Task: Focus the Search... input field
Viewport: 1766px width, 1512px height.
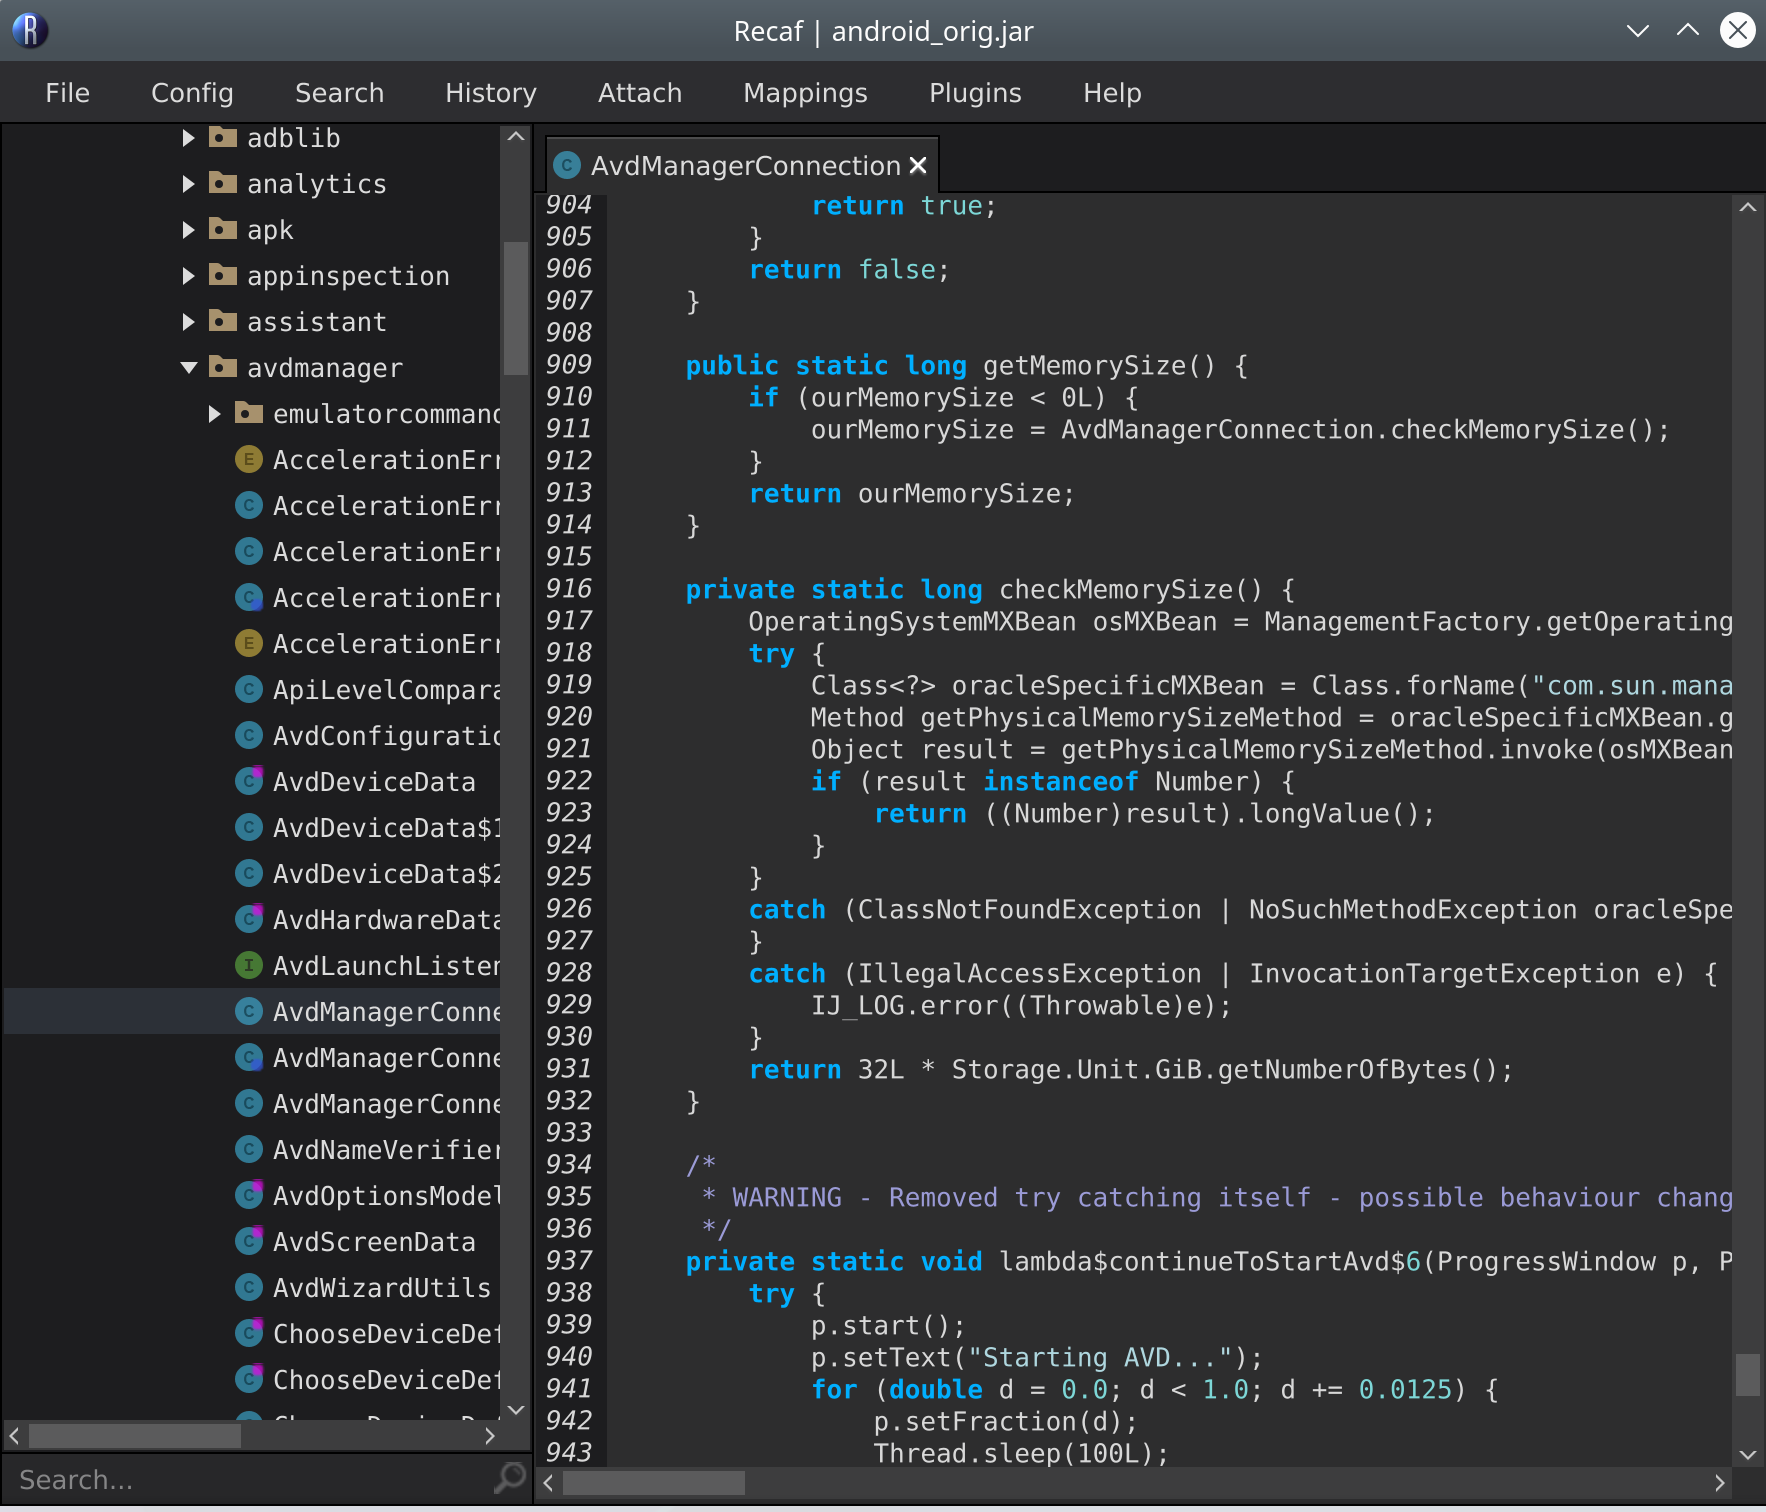Action: [250, 1479]
